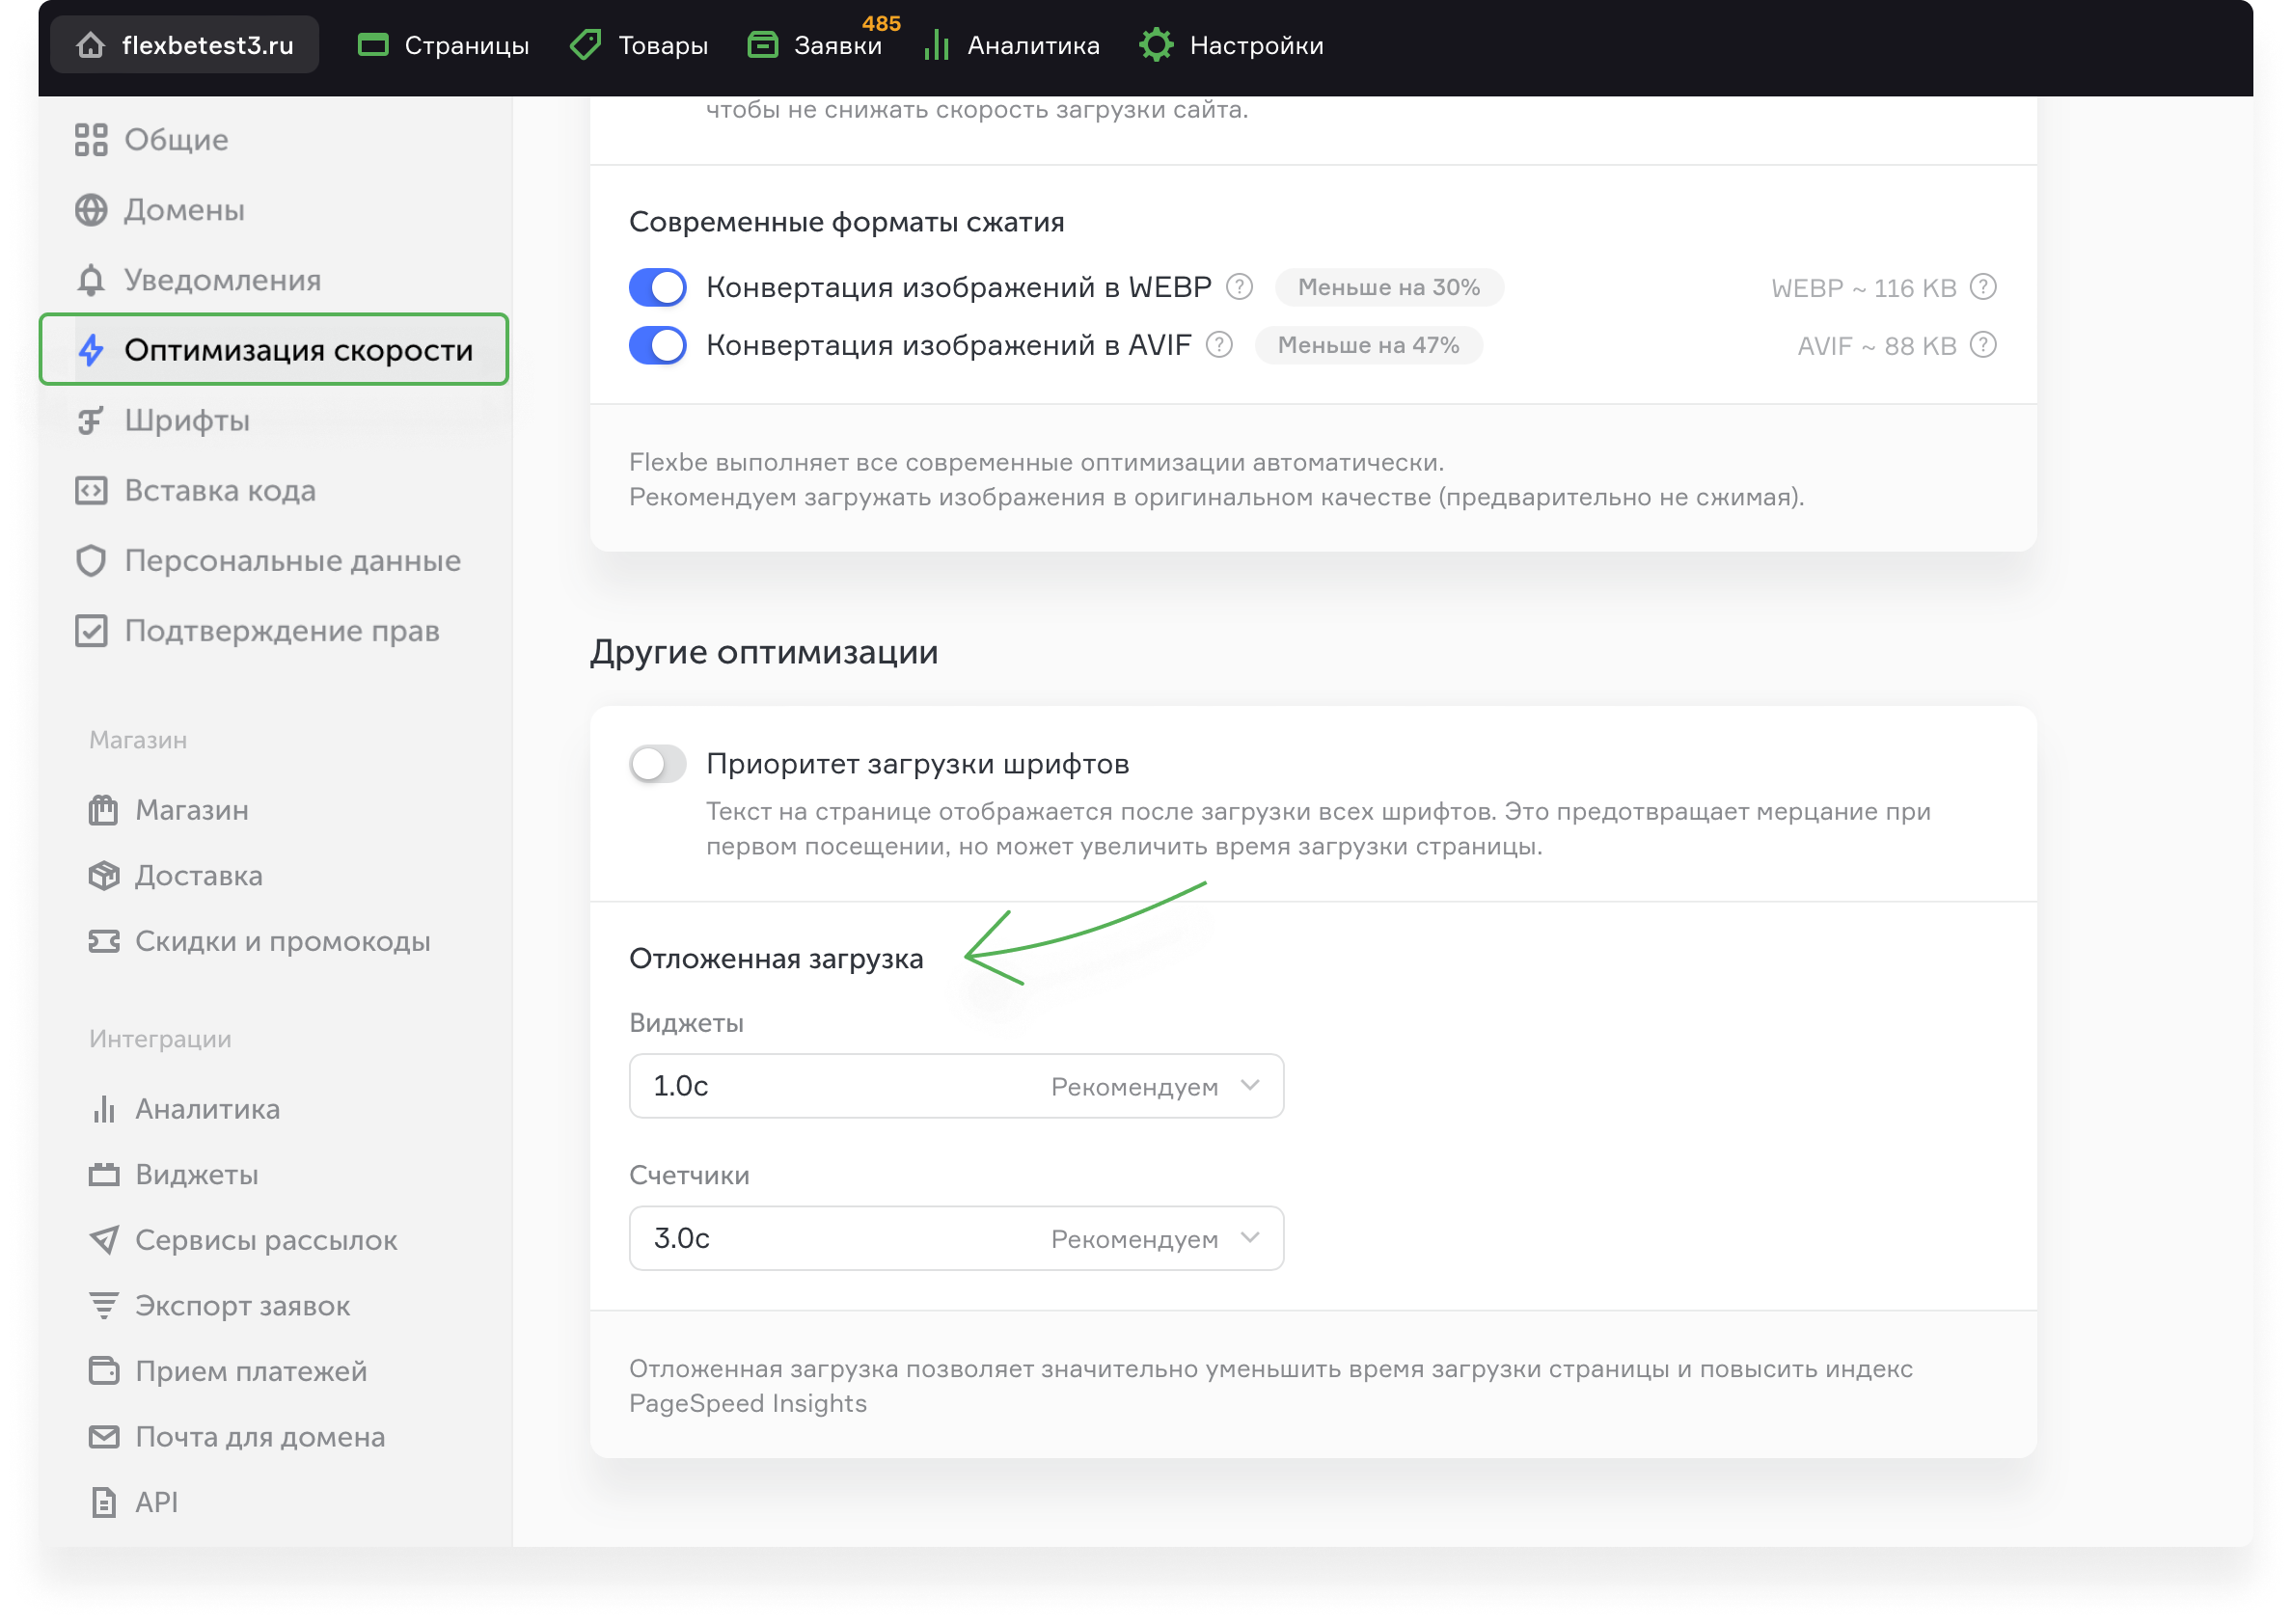Click the API document icon
The image size is (2292, 1624).
[104, 1502]
